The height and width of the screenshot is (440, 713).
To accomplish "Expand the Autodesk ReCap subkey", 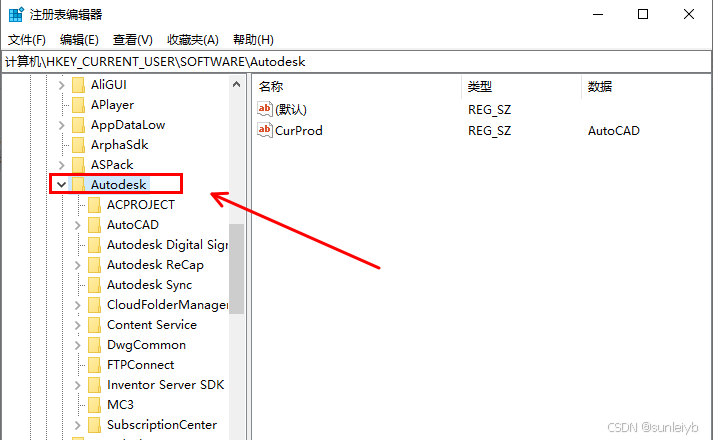I will pyautogui.click(x=77, y=265).
